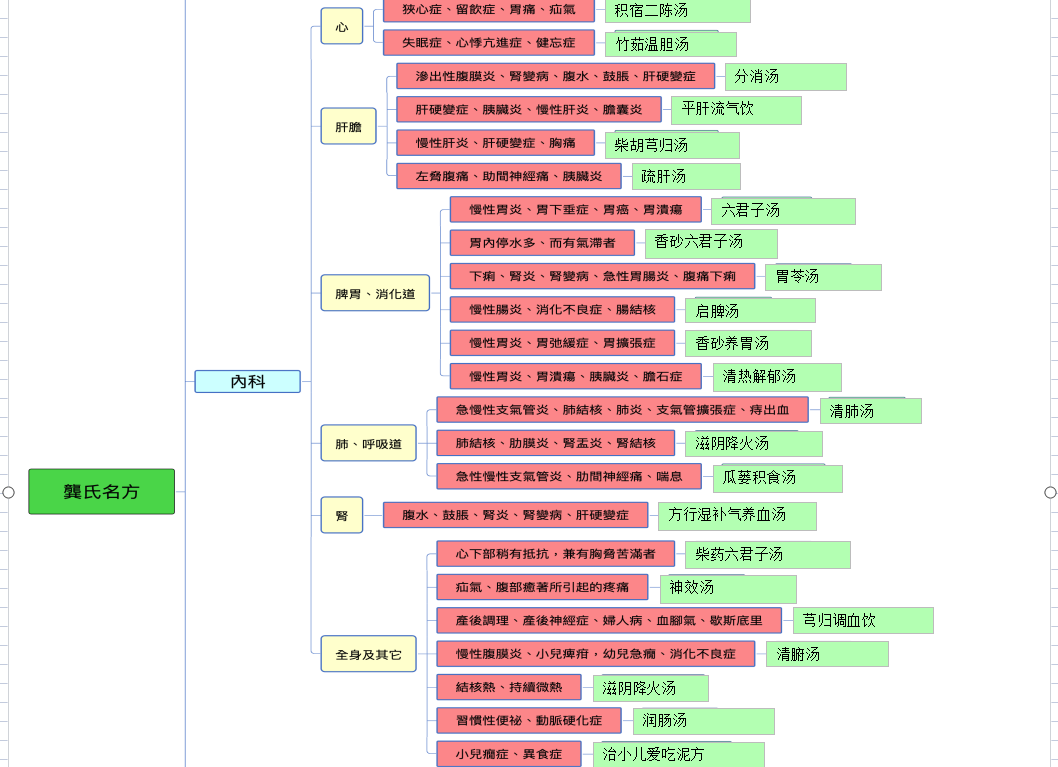The height and width of the screenshot is (767, 1058).
Task: Select the root node 龔氏名方
Action: coord(101,491)
